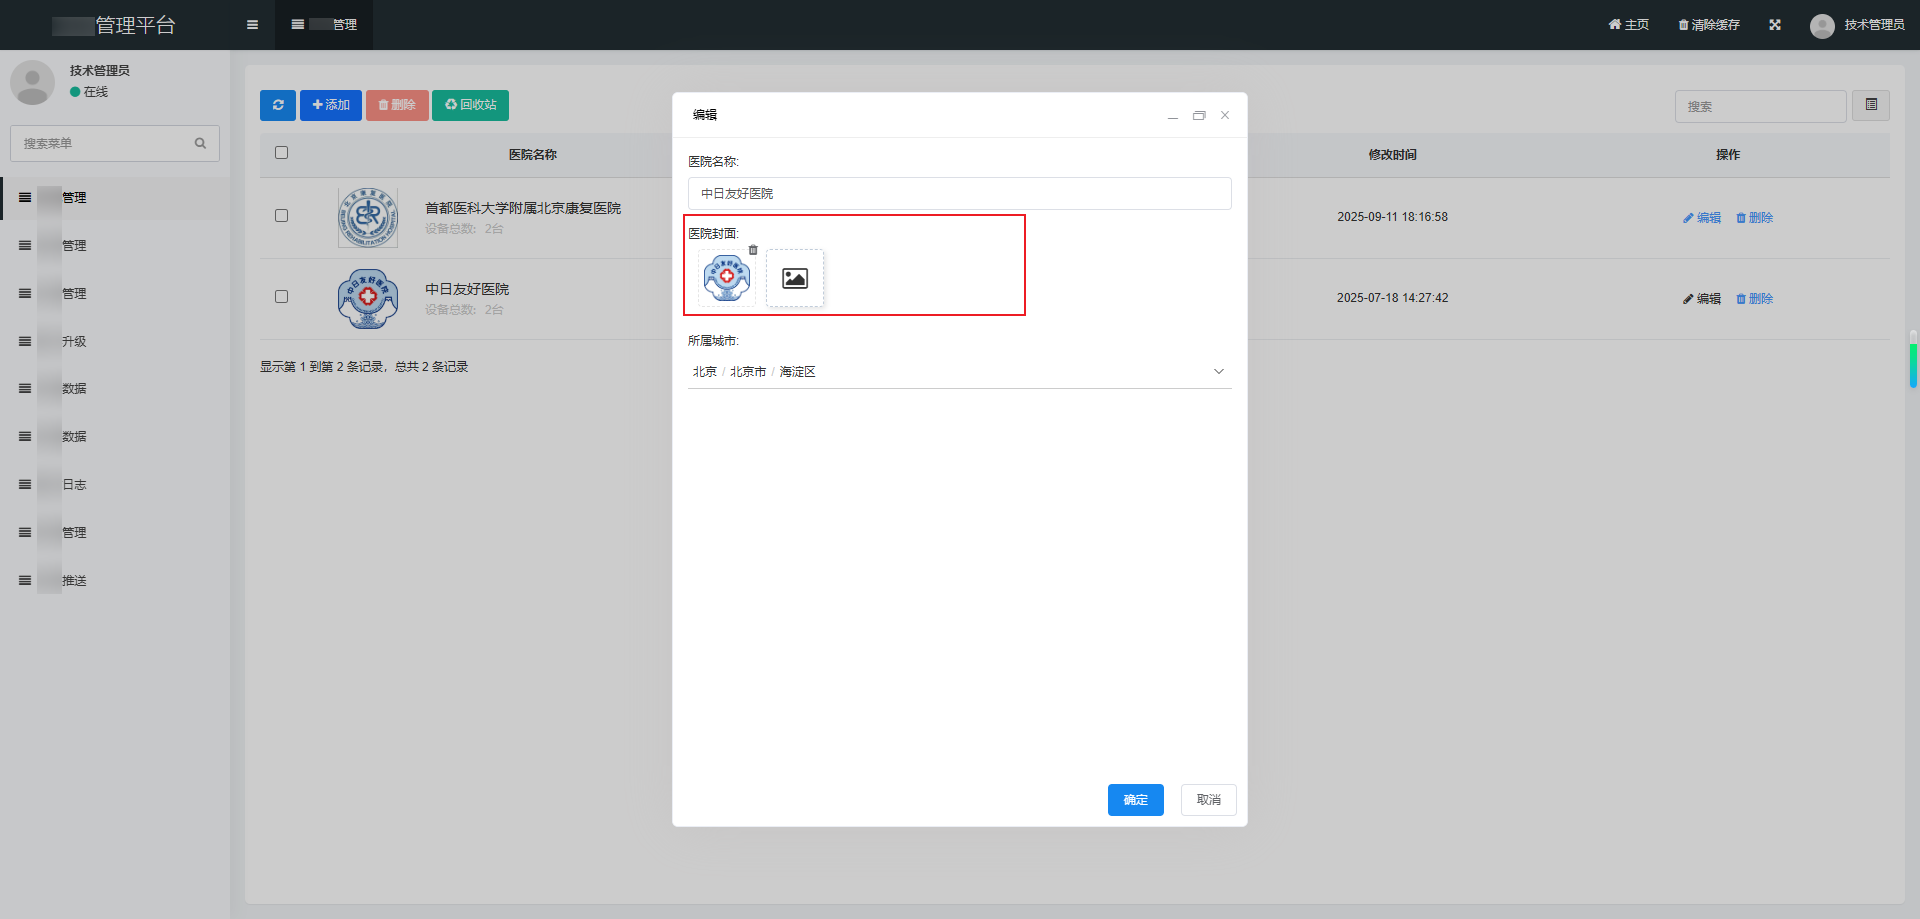Open the 回收站 recycle bin button
Image resolution: width=1920 pixels, height=919 pixels.
coord(470,105)
